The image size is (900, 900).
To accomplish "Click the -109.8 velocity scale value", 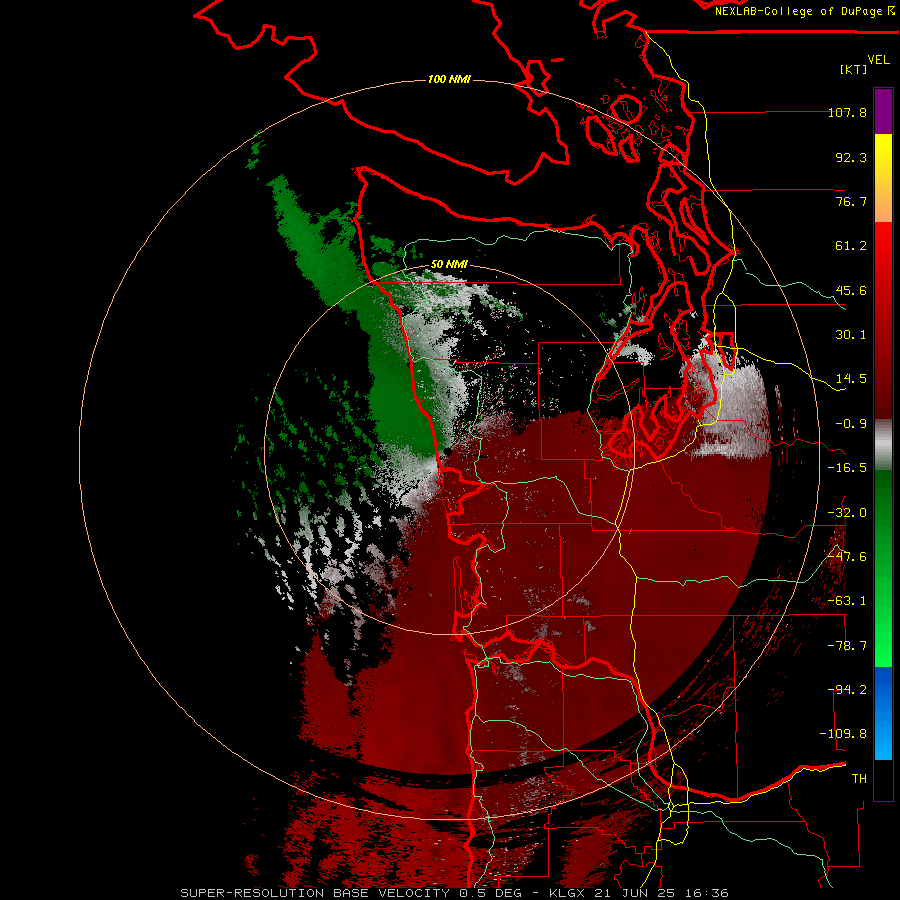I will [x=843, y=734].
